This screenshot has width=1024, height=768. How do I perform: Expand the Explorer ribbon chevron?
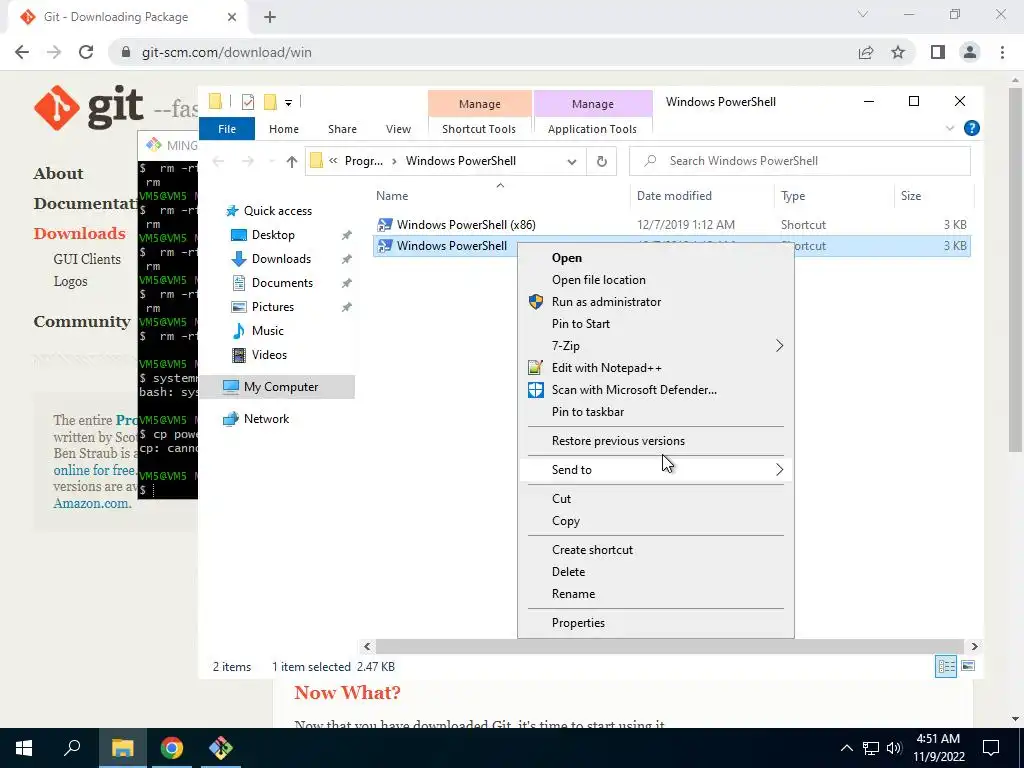pyautogui.click(x=950, y=129)
